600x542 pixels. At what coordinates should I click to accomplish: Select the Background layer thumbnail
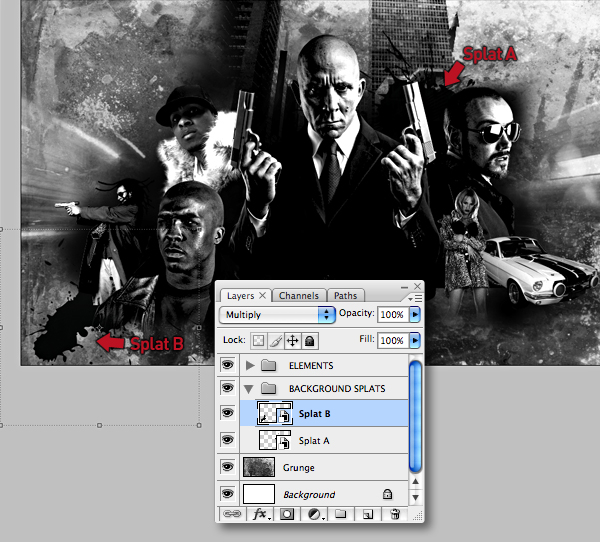[x=259, y=494]
